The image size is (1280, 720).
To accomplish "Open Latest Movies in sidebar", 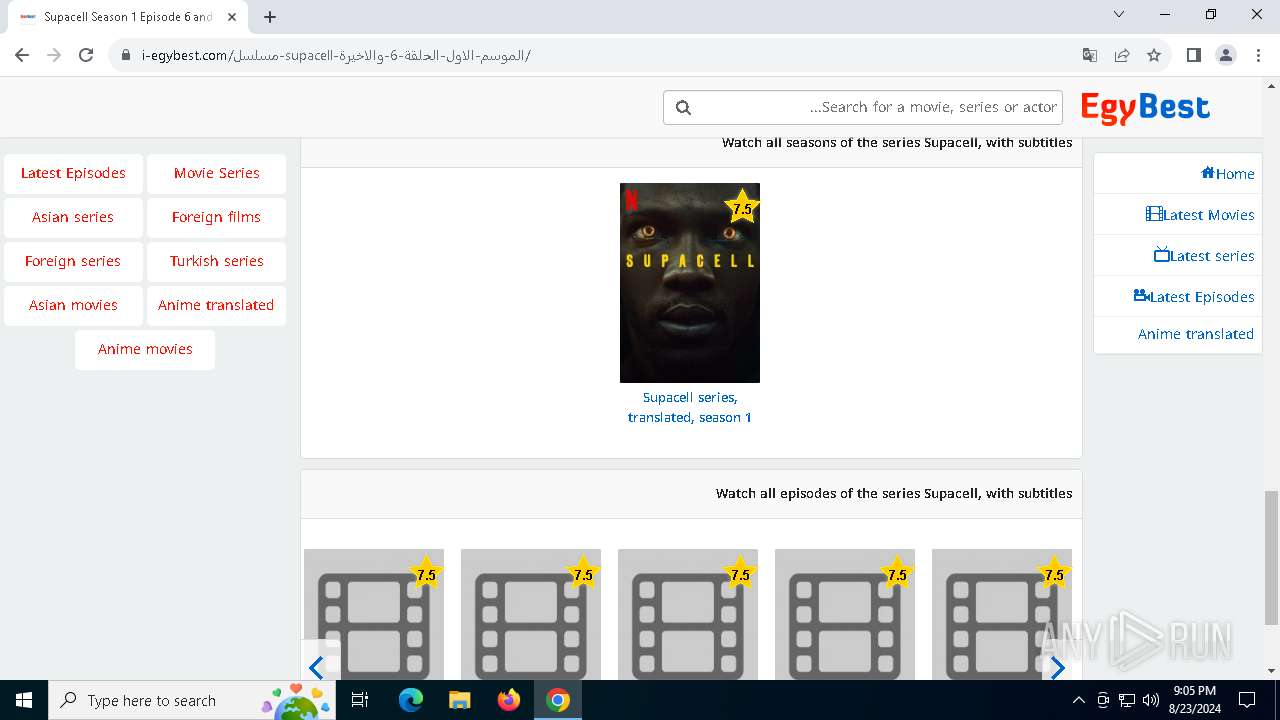I will click(x=1208, y=215).
